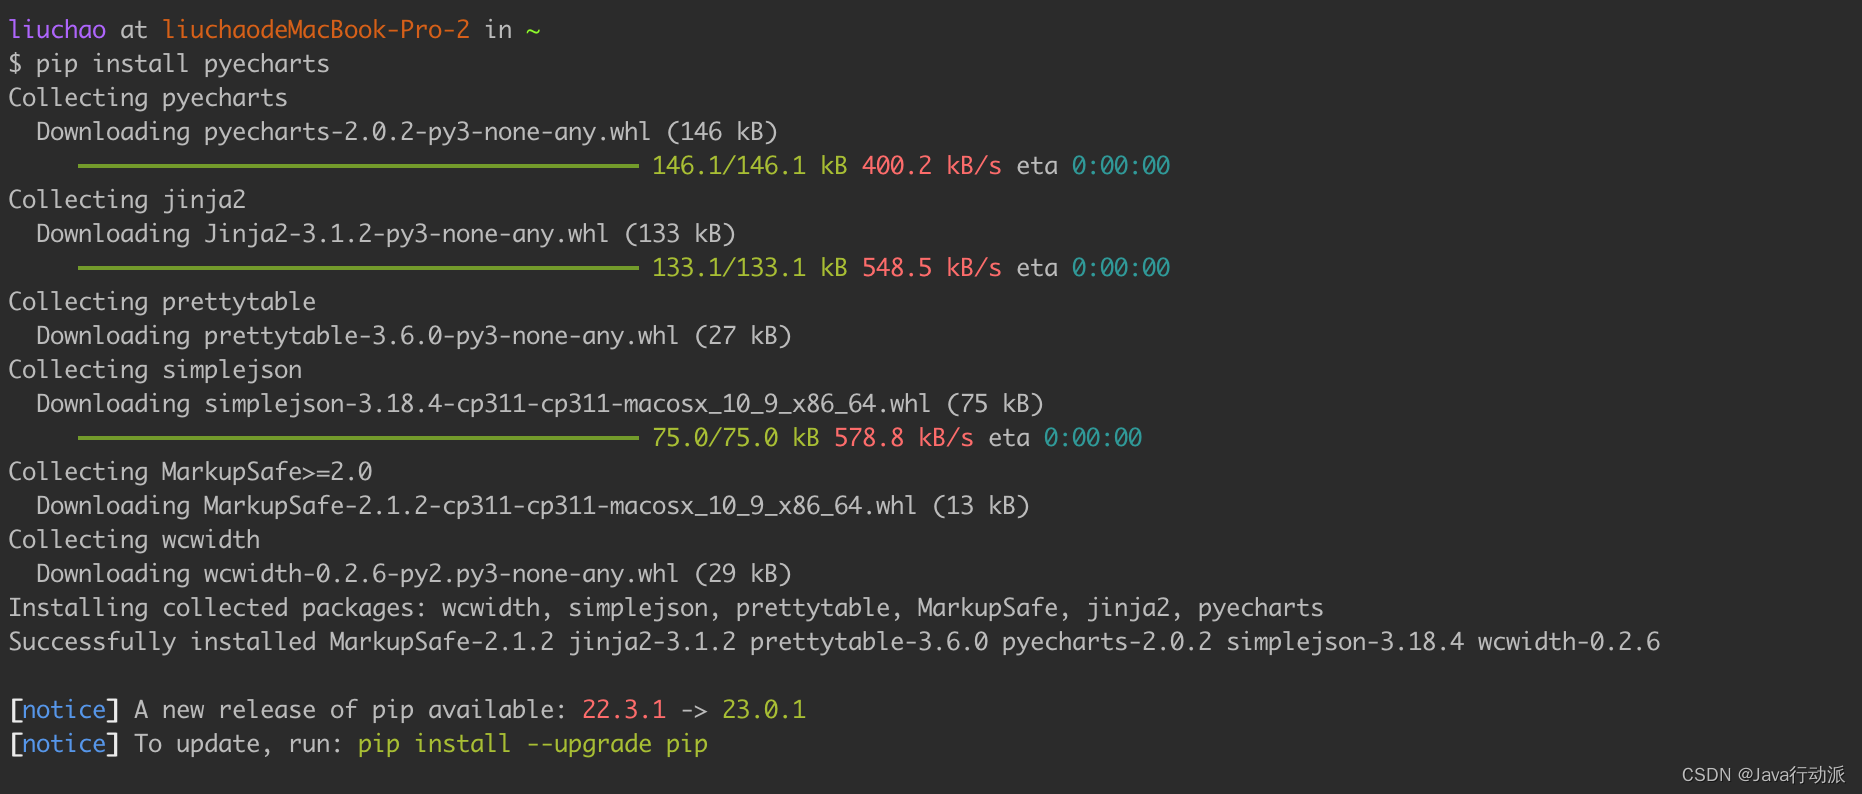Click the 'Collecting prettytable' line
This screenshot has width=1862, height=794.
coord(162,302)
